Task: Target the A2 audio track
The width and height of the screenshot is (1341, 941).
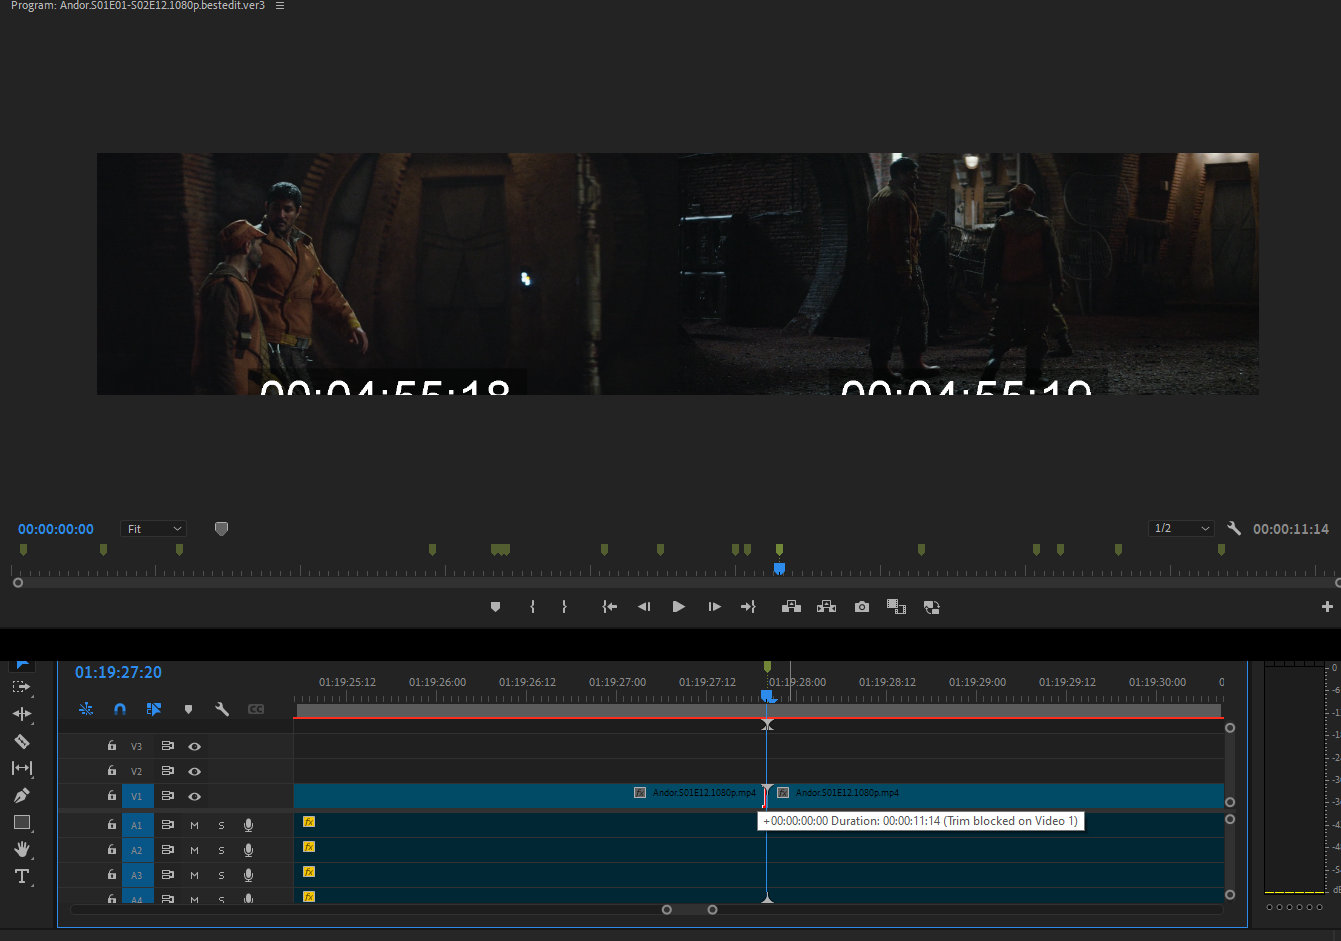Action: pos(137,850)
